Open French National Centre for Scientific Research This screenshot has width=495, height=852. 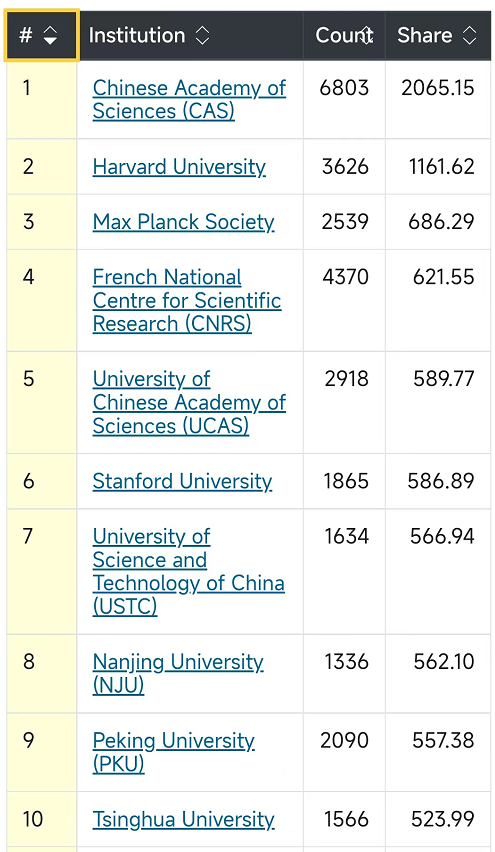187,300
